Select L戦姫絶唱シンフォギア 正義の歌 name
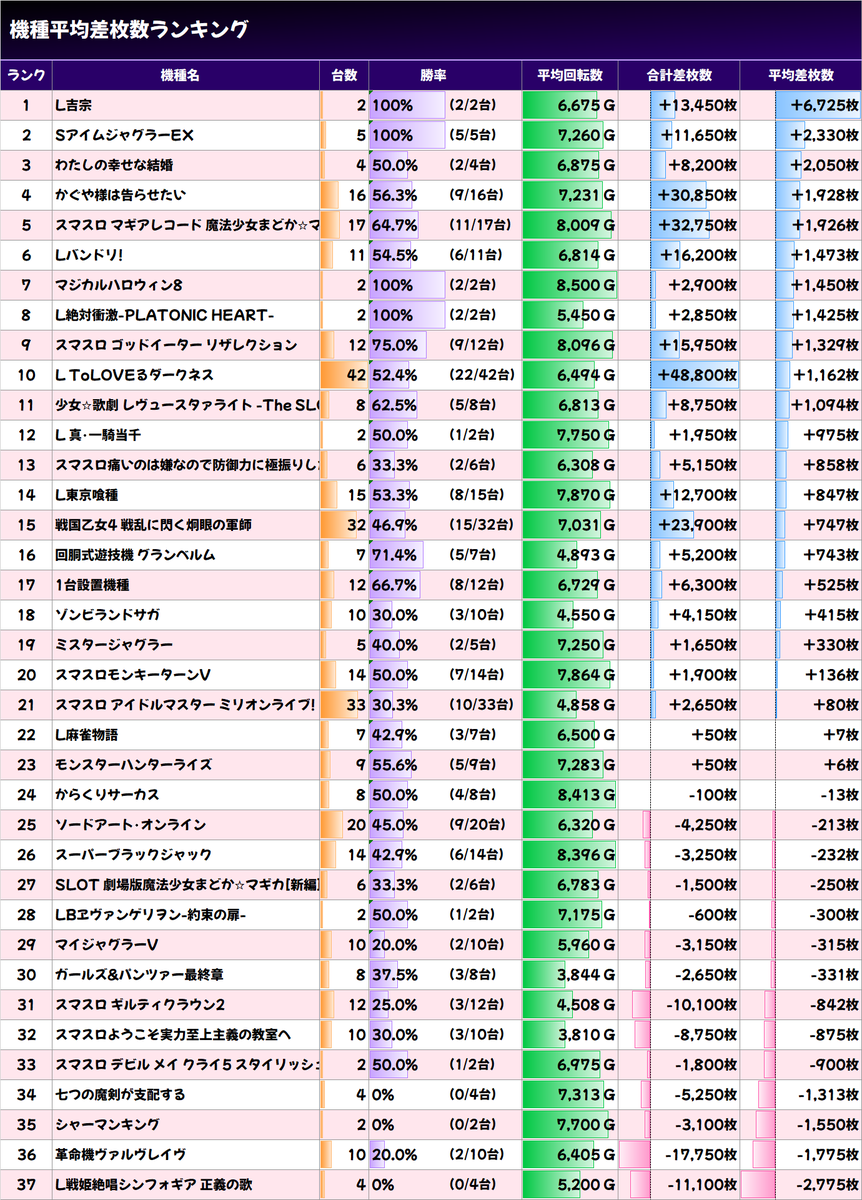The height and width of the screenshot is (1200, 862). click(153, 1185)
